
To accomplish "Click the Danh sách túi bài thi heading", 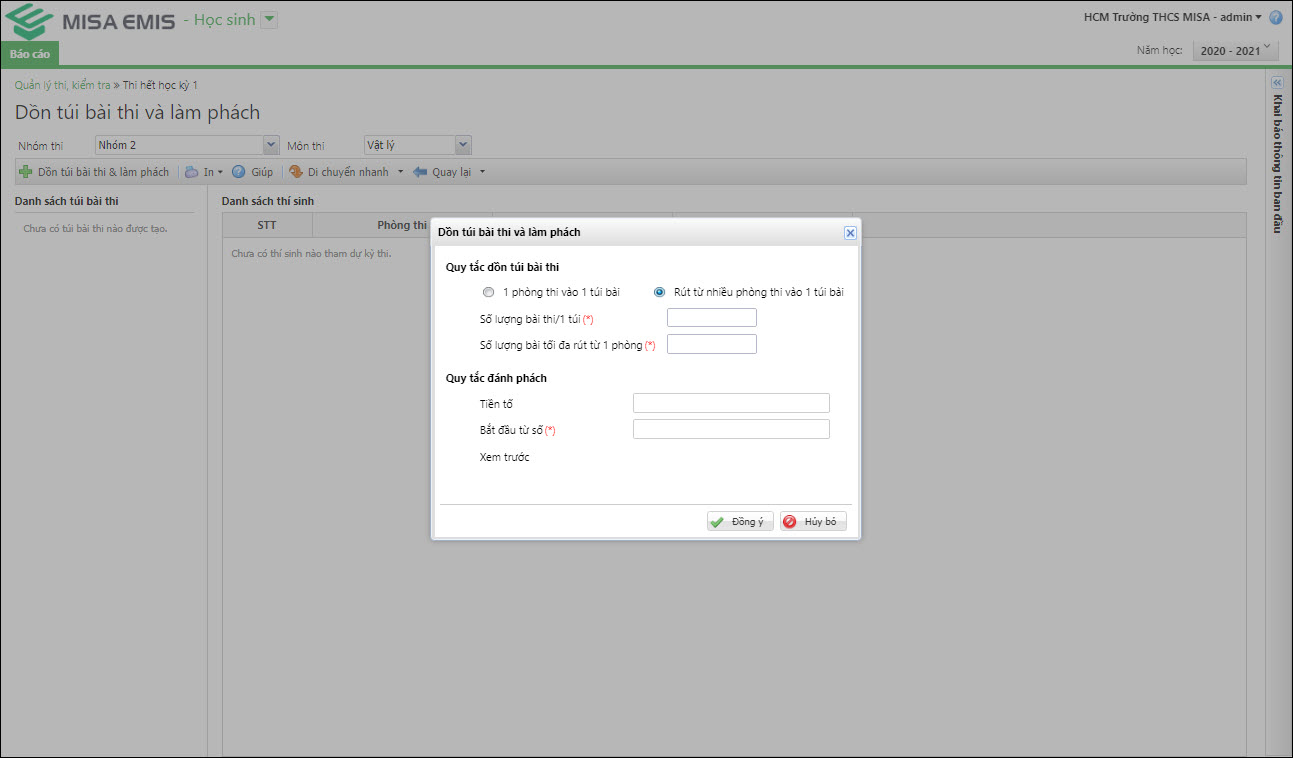I will tap(67, 201).
